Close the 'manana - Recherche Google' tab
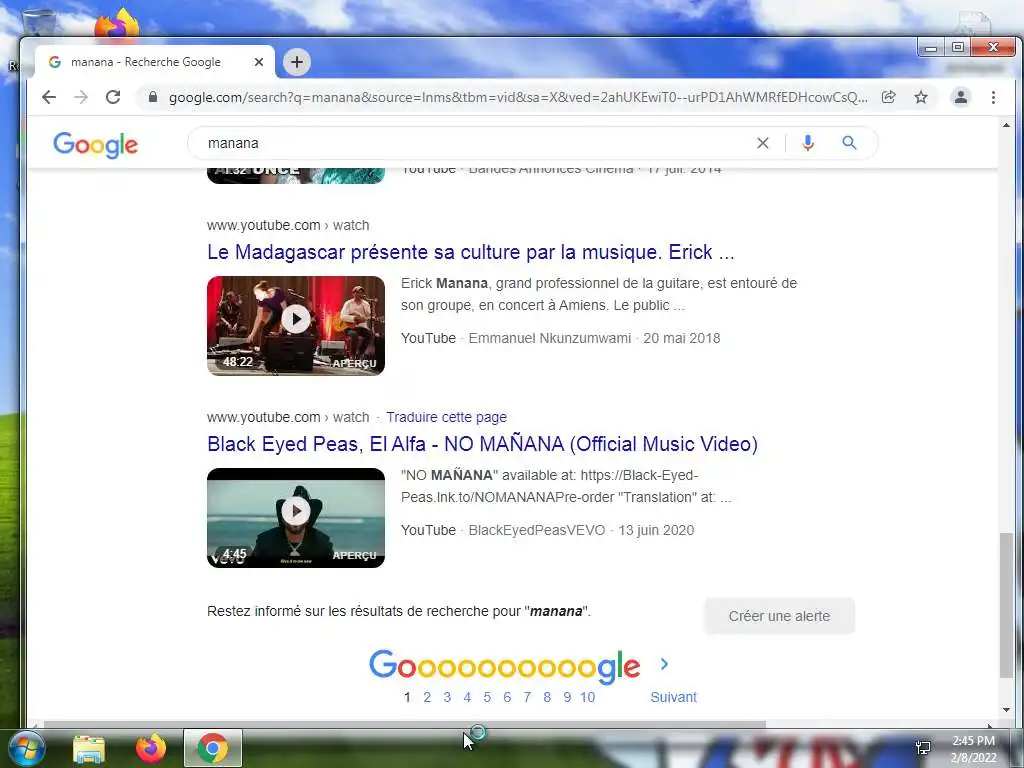The width and height of the screenshot is (1024, 768). (x=259, y=62)
